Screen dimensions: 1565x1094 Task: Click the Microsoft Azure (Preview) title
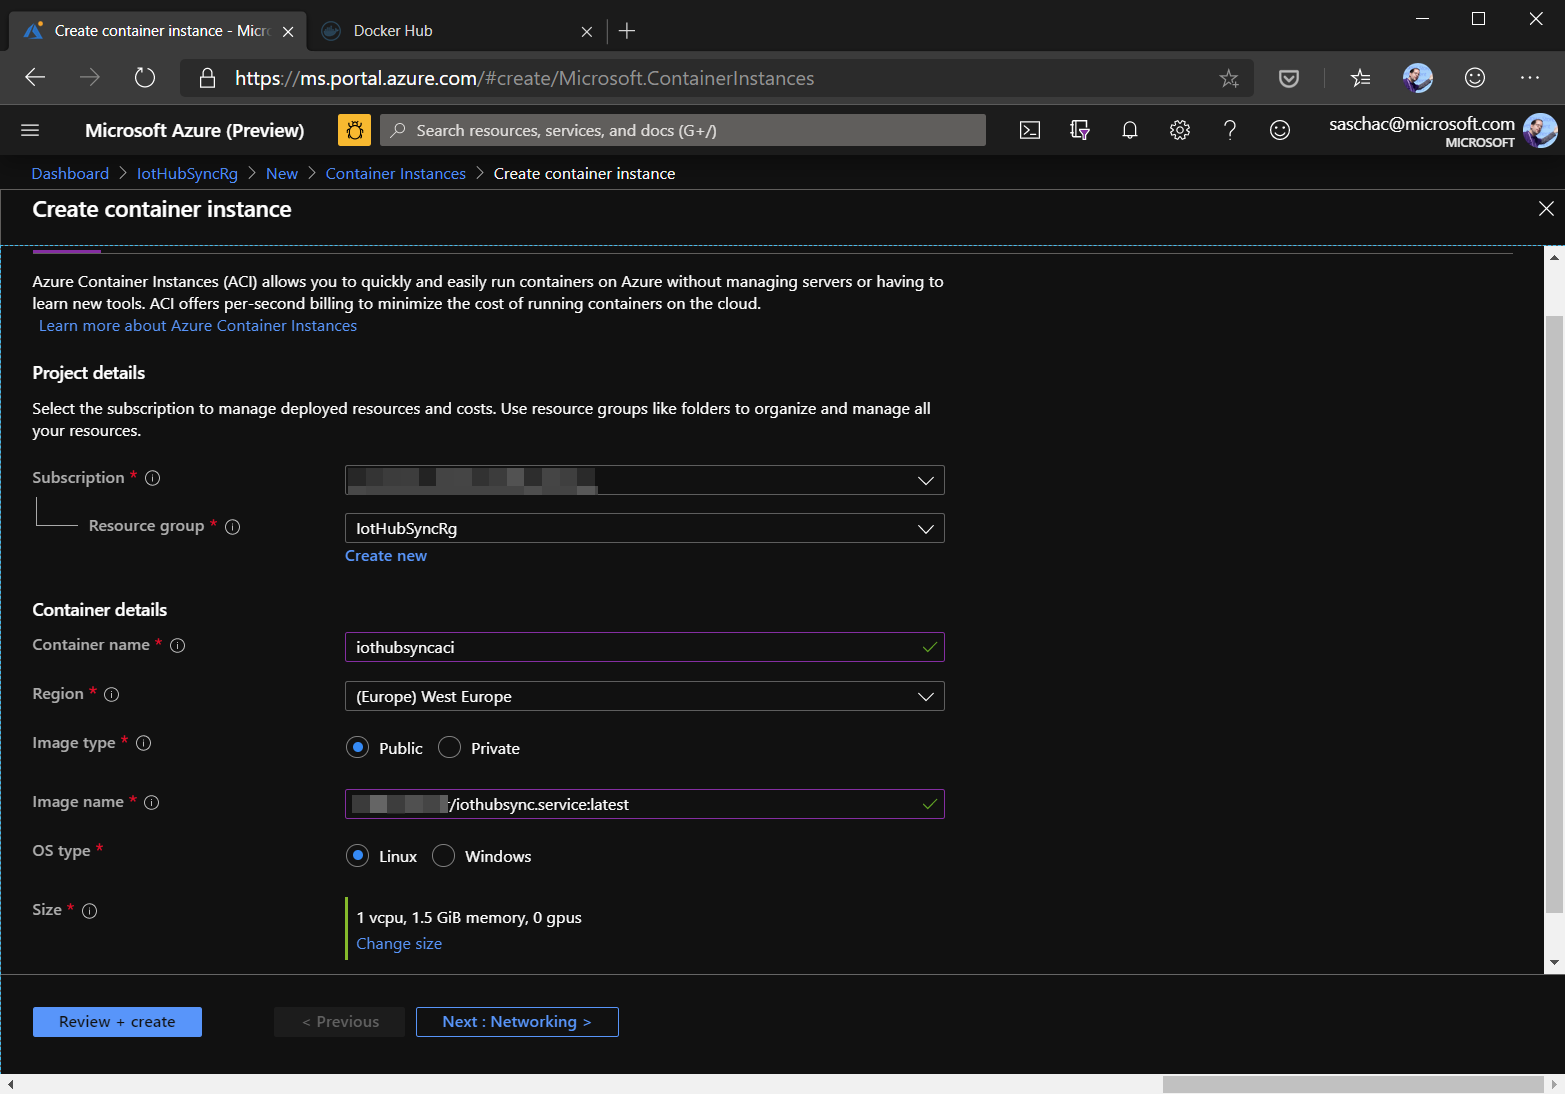(195, 130)
